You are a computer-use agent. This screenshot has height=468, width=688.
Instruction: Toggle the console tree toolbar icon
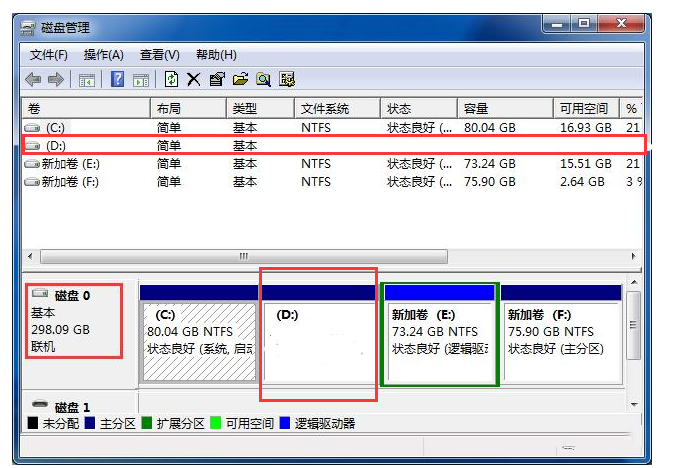pyautogui.click(x=86, y=80)
